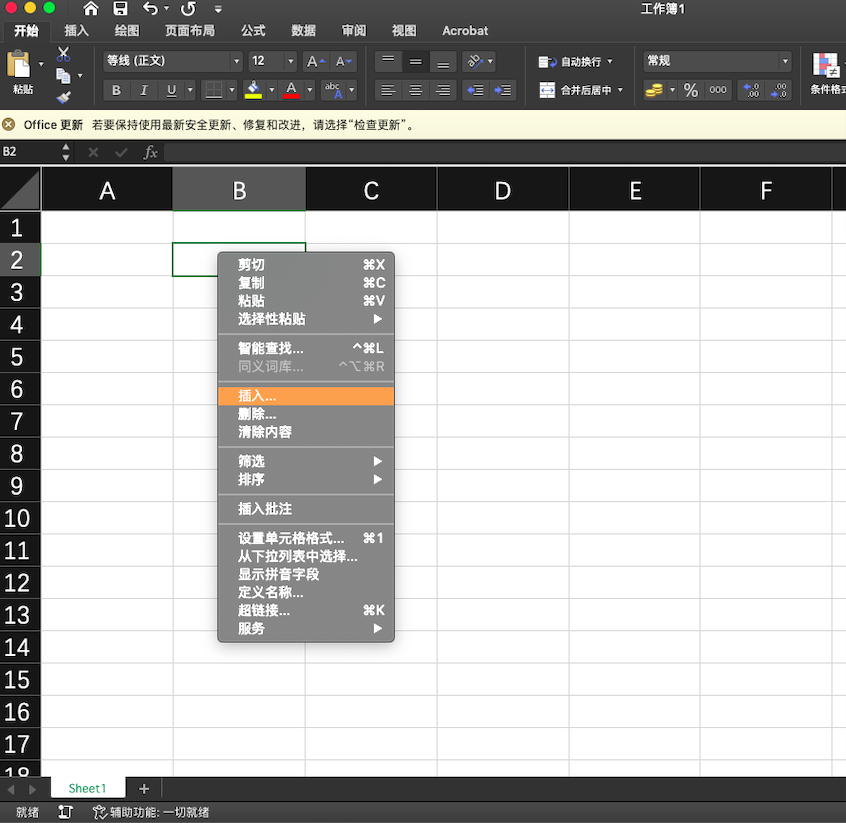This screenshot has height=823, width=846.
Task: Click the Copy icon
Action: pyautogui.click(x=63, y=76)
